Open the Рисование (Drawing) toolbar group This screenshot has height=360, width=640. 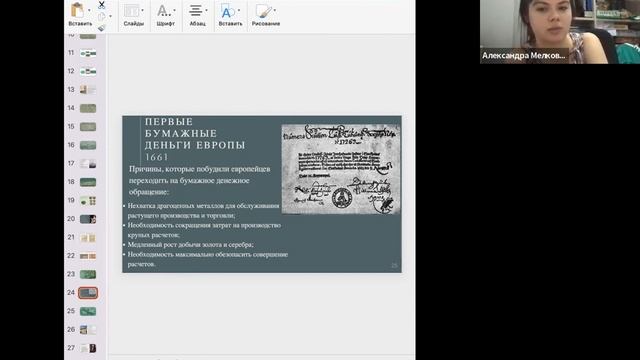tap(266, 15)
